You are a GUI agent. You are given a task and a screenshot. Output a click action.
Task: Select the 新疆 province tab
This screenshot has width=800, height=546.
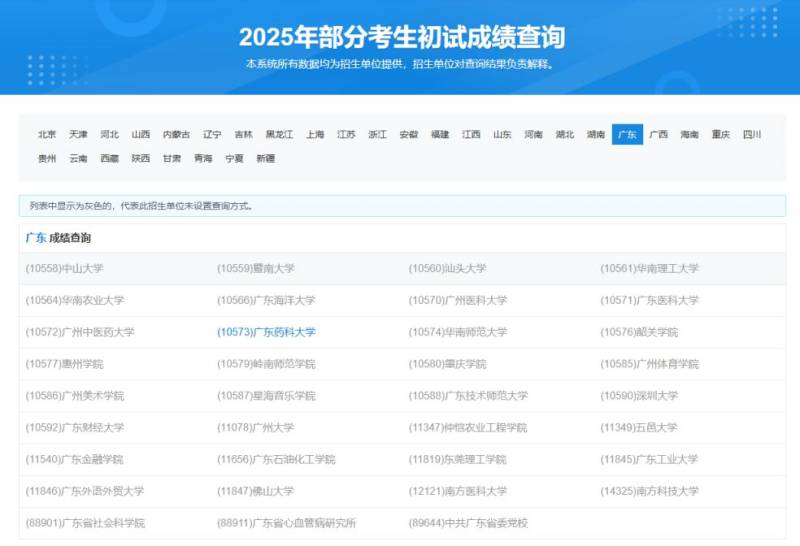tap(265, 158)
